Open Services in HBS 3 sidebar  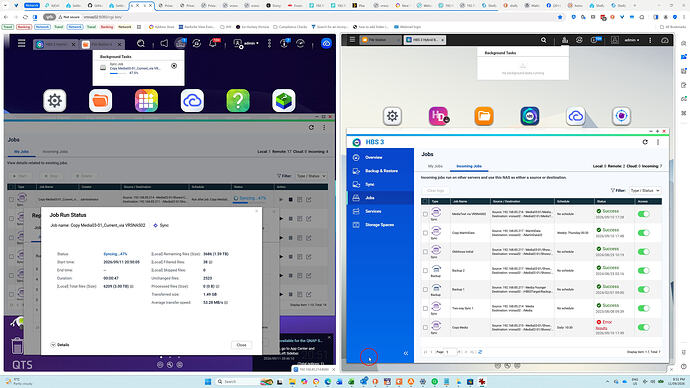pyautogui.click(x=380, y=211)
